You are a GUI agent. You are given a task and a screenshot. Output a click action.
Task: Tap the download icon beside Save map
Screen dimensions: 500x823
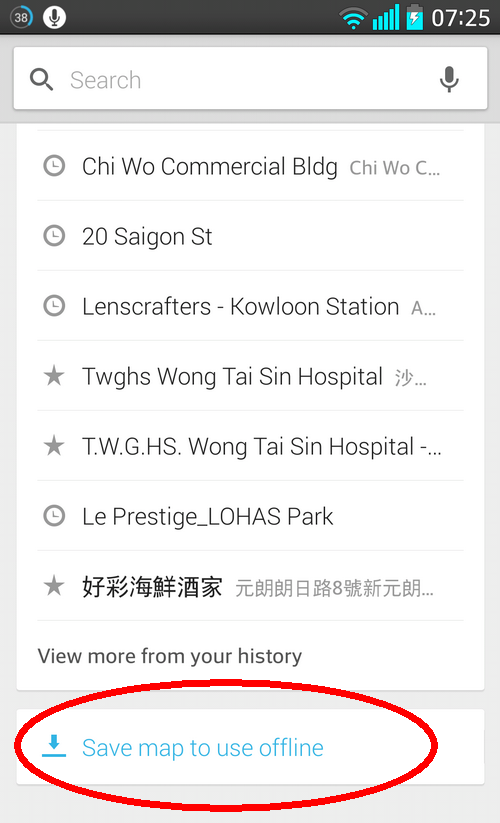54,746
